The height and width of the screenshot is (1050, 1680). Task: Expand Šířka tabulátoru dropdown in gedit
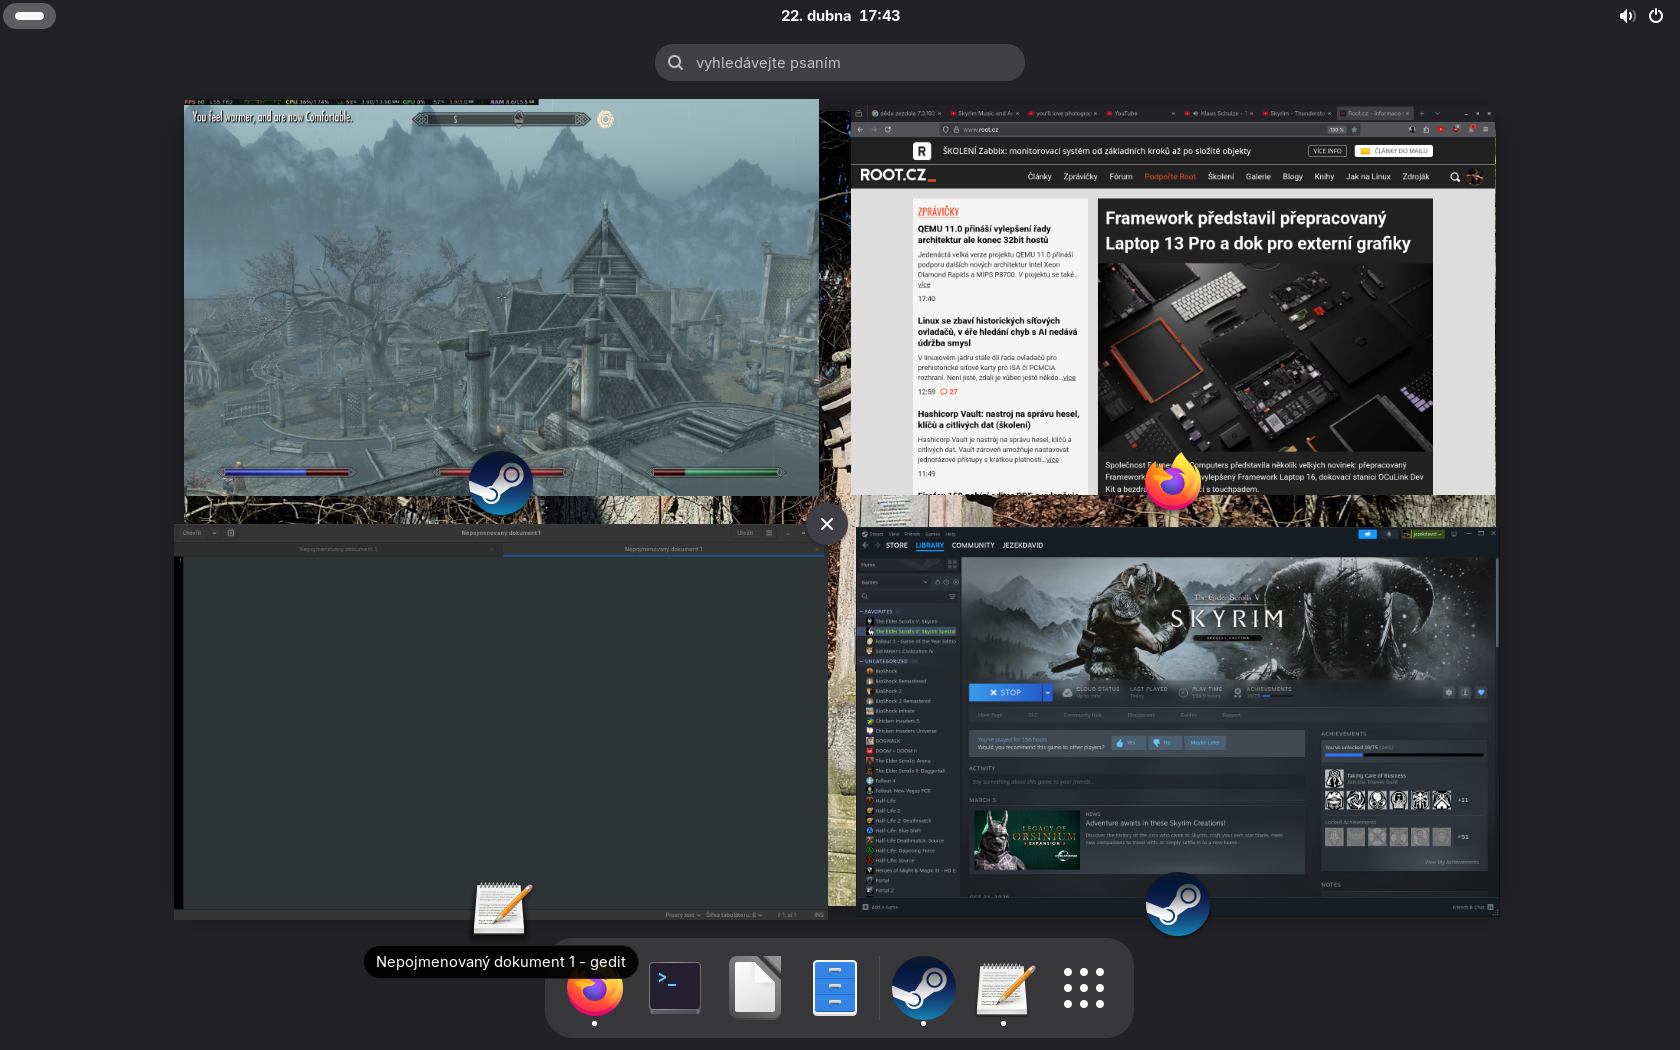[734, 915]
